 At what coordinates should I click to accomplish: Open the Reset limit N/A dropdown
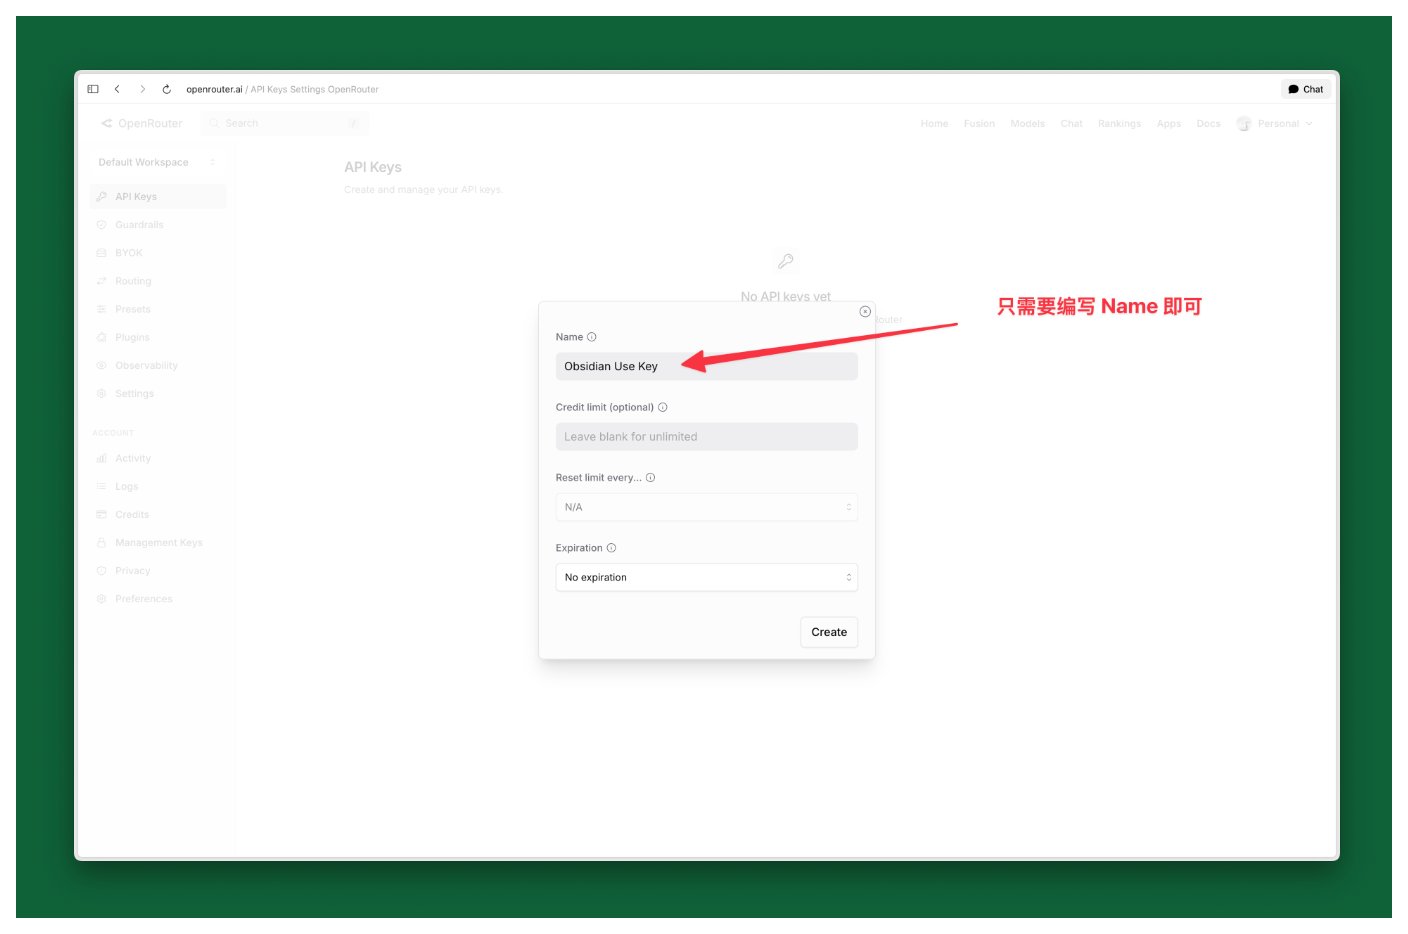click(x=706, y=507)
